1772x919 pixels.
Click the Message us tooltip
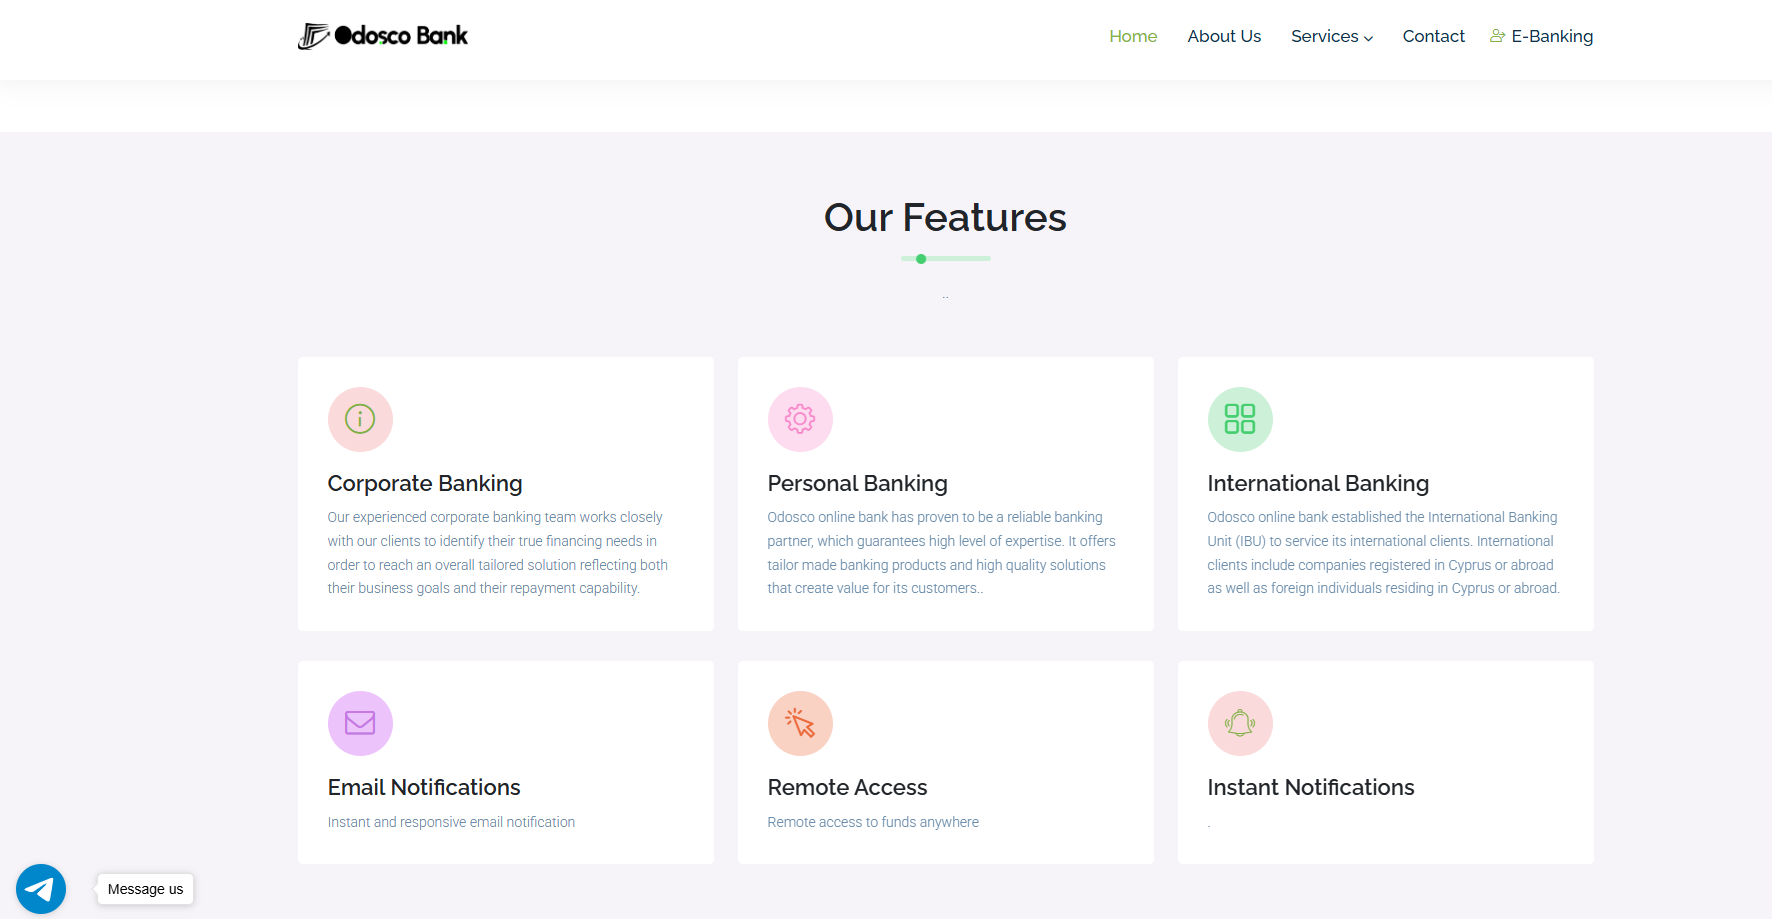pyautogui.click(x=146, y=889)
